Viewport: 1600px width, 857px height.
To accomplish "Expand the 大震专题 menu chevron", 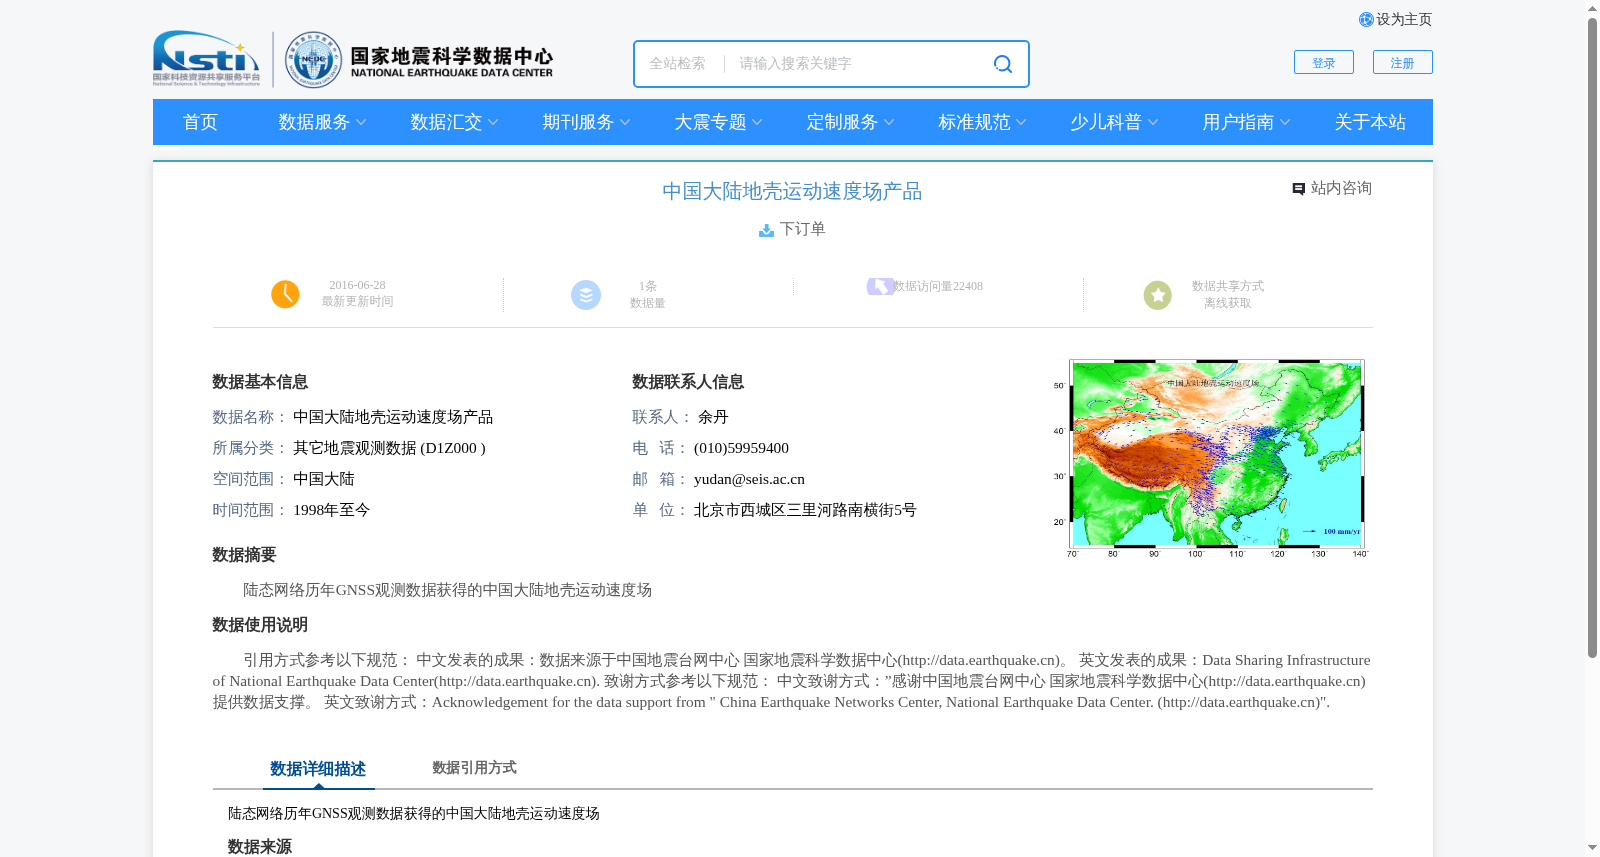I will (x=757, y=123).
